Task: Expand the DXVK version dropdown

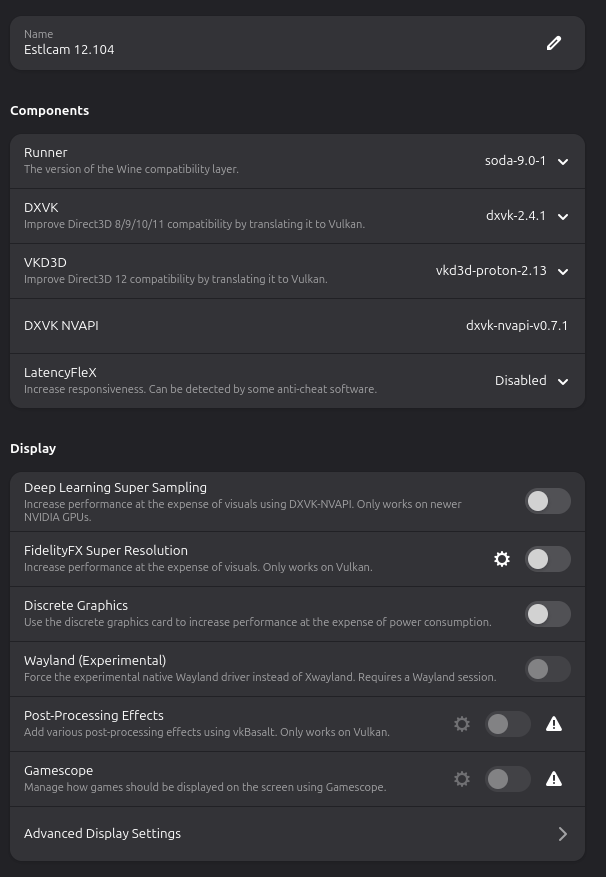Action: [527, 216]
